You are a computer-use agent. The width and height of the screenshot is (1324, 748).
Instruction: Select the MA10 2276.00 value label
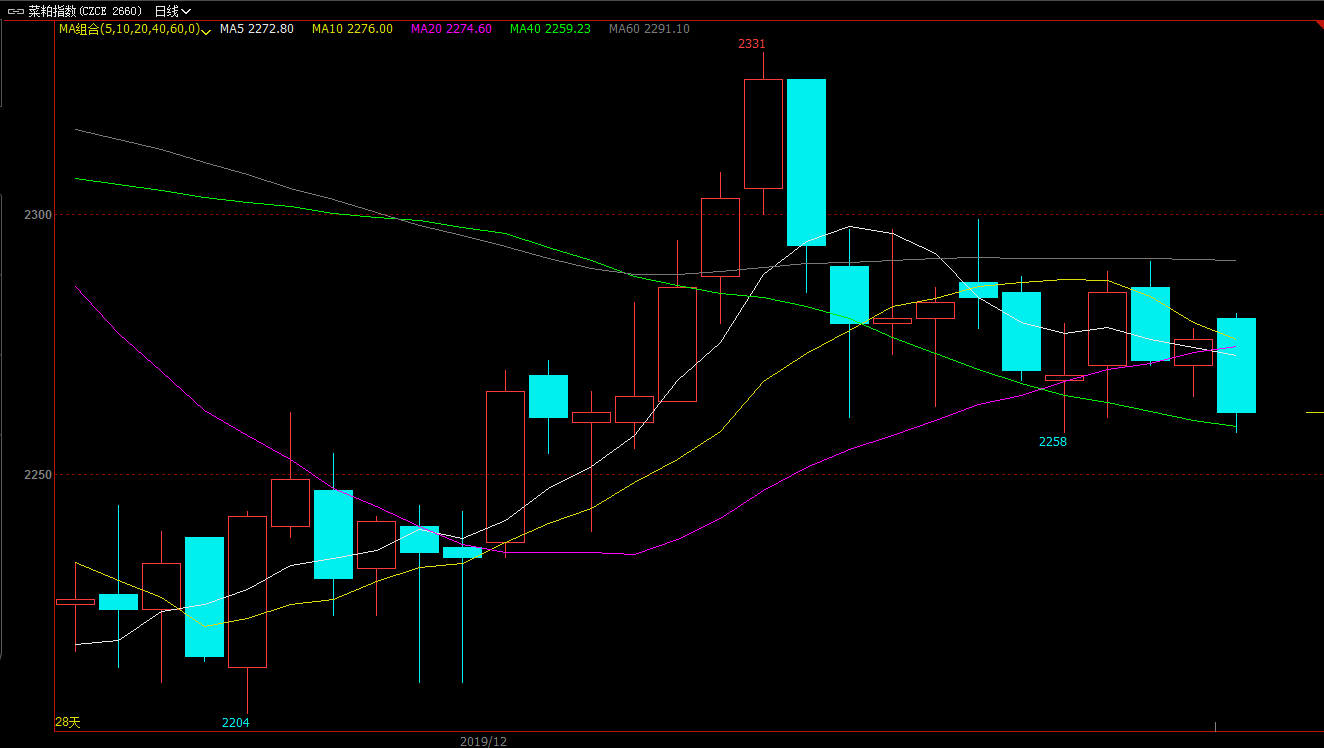click(x=352, y=29)
